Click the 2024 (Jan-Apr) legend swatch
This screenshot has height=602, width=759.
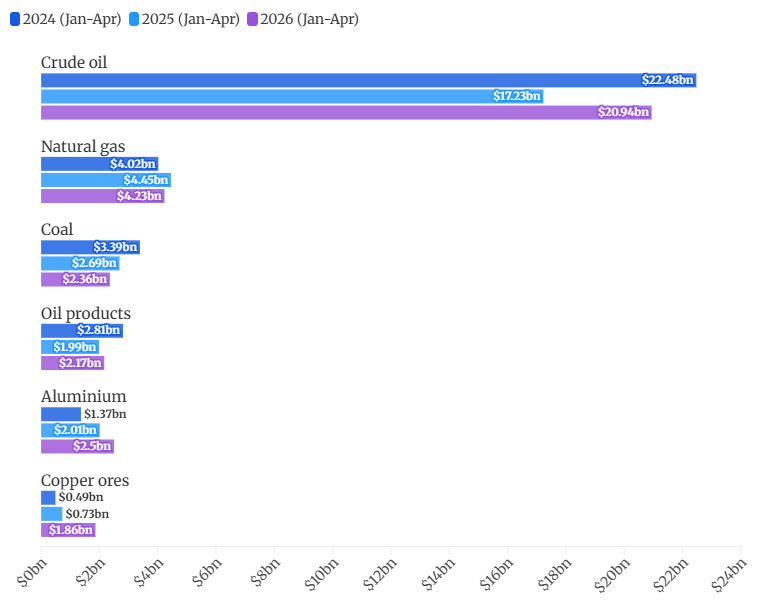pyautogui.click(x=15, y=19)
